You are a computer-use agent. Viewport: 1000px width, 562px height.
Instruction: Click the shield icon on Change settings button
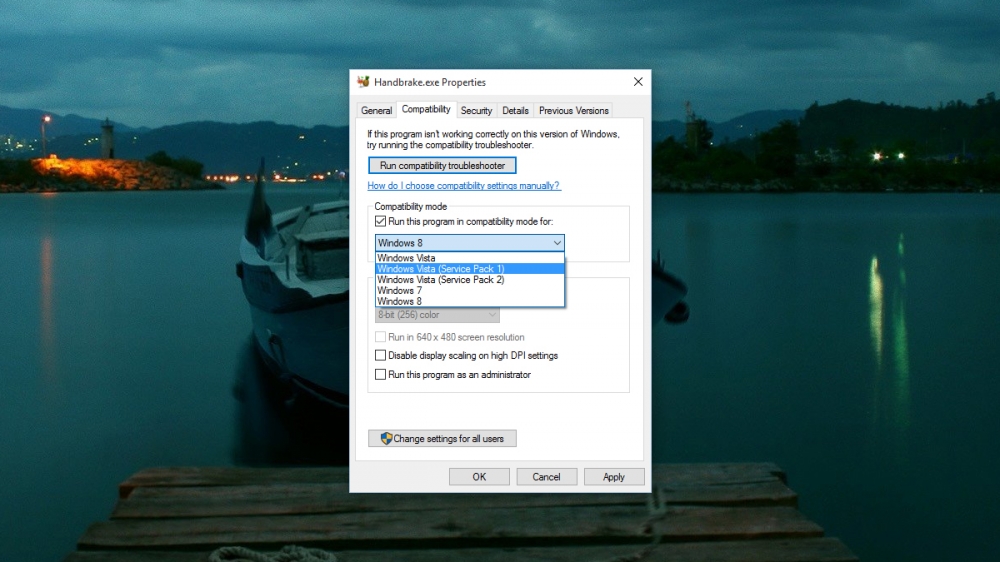point(386,438)
